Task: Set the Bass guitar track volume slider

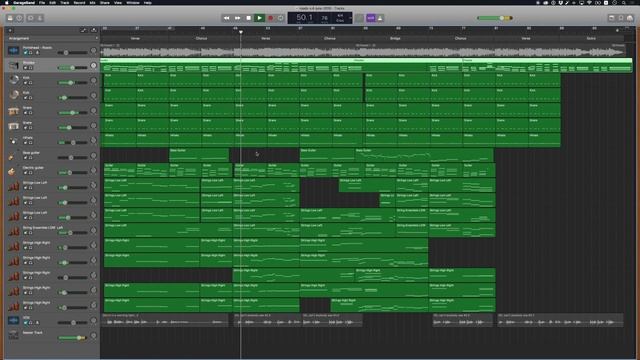Action: 72,158
